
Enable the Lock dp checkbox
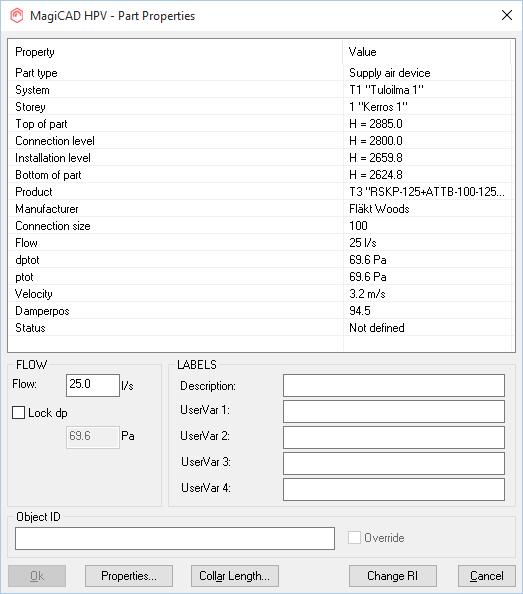(x=19, y=413)
